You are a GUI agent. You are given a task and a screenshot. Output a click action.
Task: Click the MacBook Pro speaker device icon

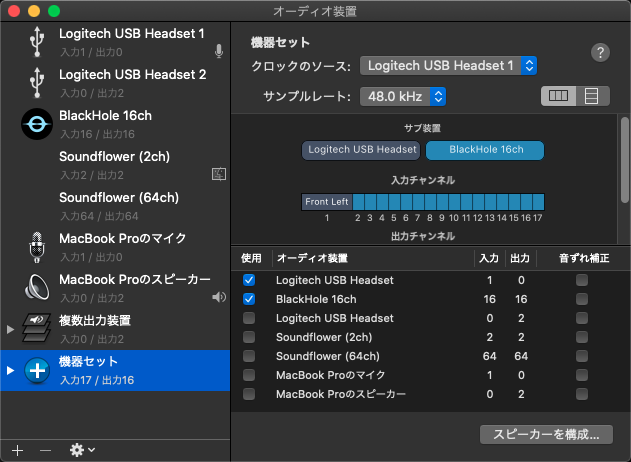coord(37,287)
